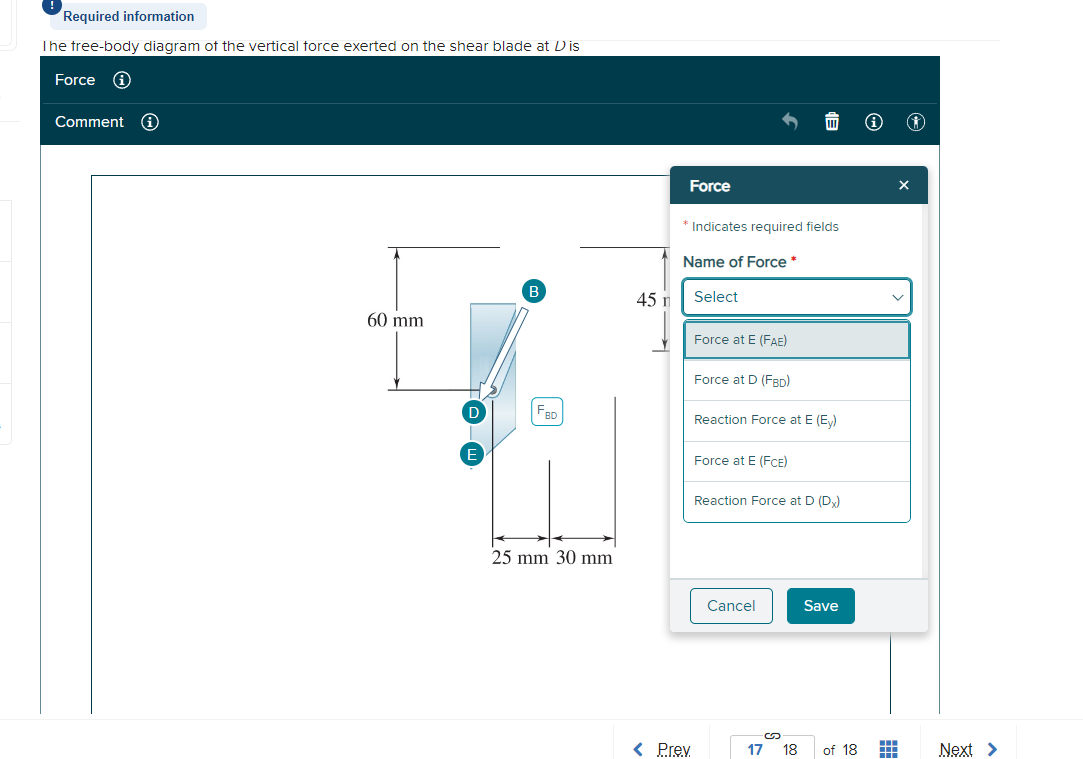Go to the next page with Next

[964, 748]
